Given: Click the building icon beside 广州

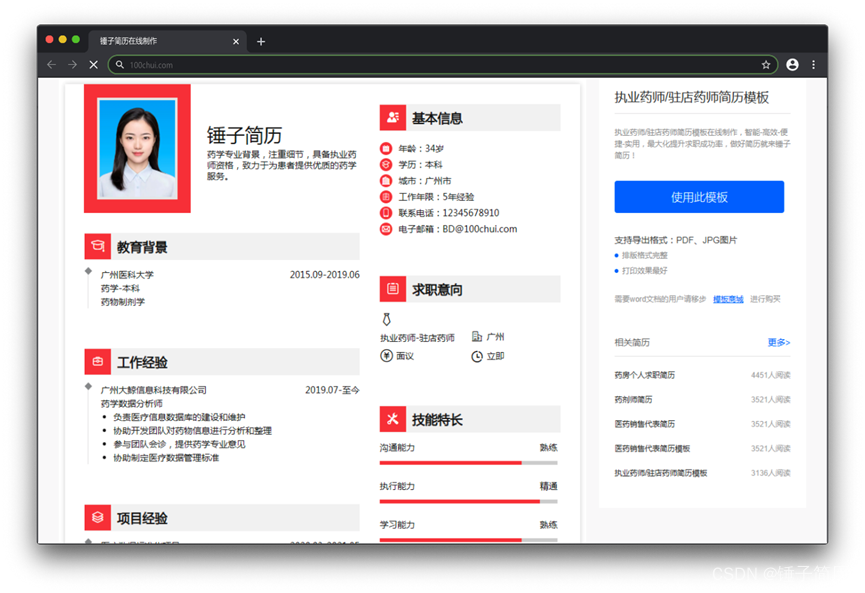Looking at the screenshot, I should [477, 336].
